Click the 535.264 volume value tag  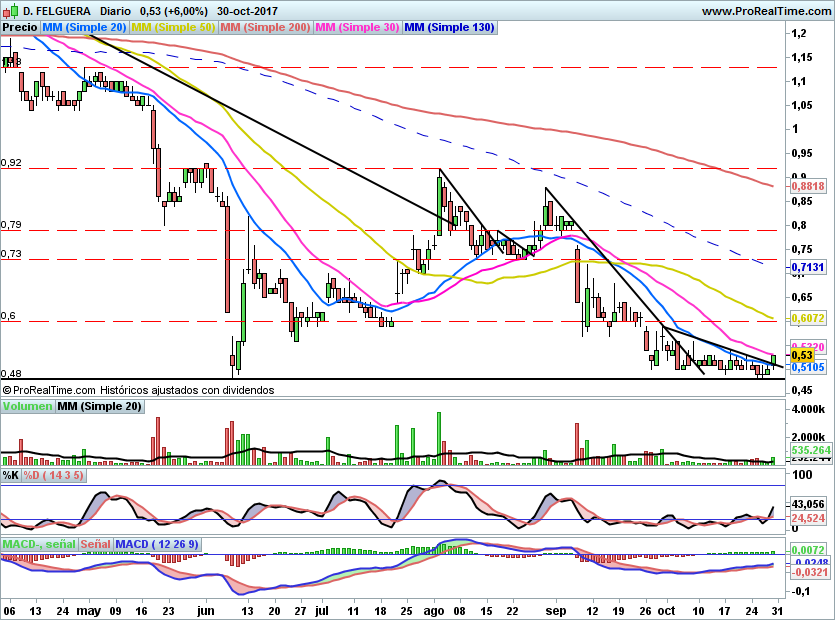811,451
